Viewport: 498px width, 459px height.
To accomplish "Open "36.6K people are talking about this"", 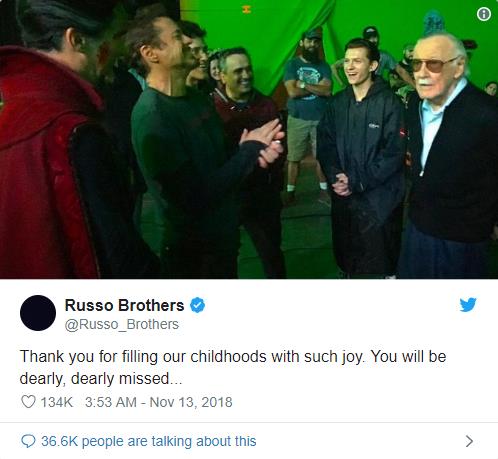I will [149, 441].
